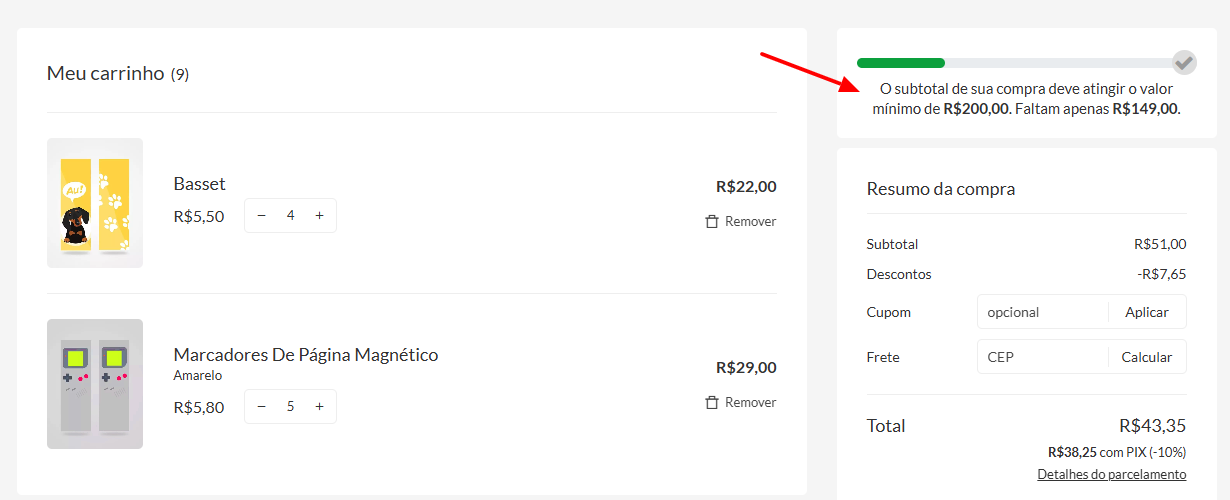Click trash icon for Marcadores Magnético item
Screen dimensions: 1230x500
tap(712, 402)
